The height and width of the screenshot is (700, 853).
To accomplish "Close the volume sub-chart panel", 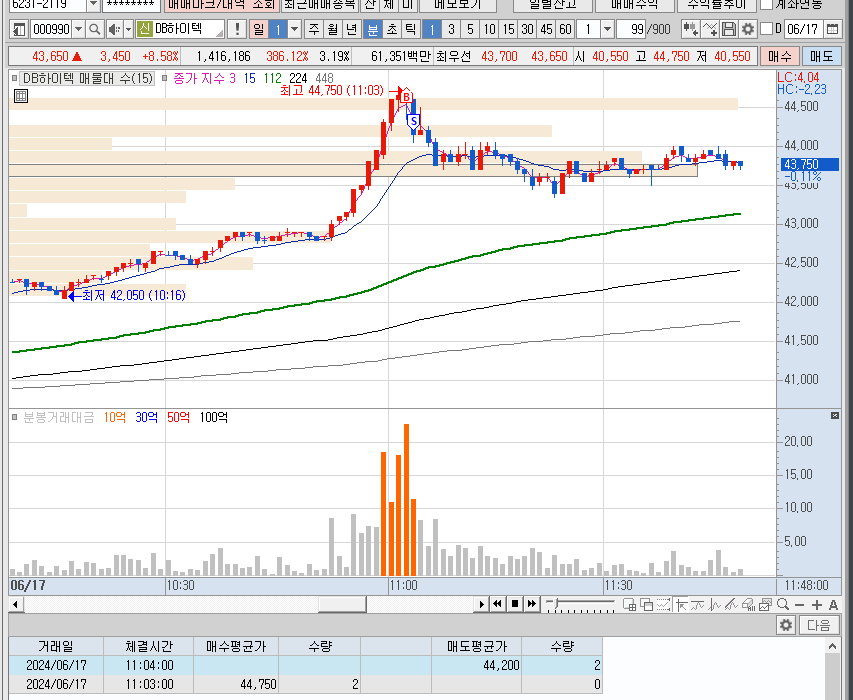I will point(835,416).
